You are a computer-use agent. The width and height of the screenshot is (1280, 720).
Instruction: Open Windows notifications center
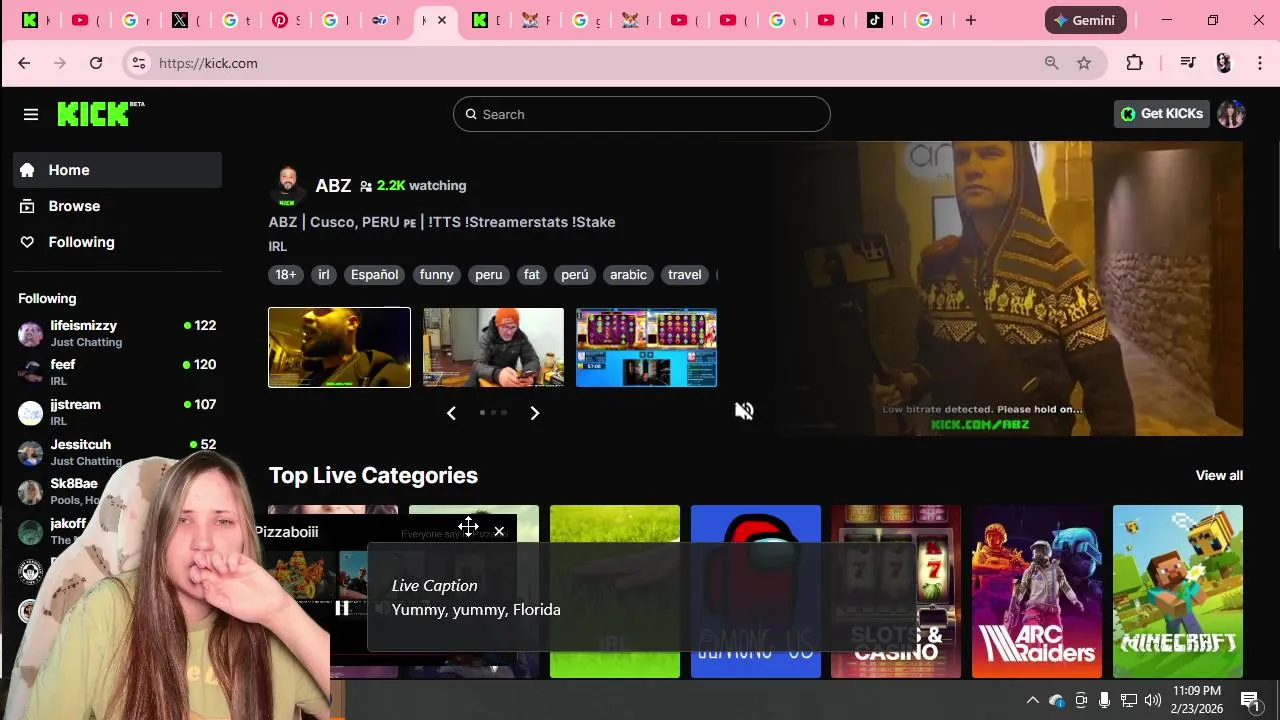point(1250,700)
